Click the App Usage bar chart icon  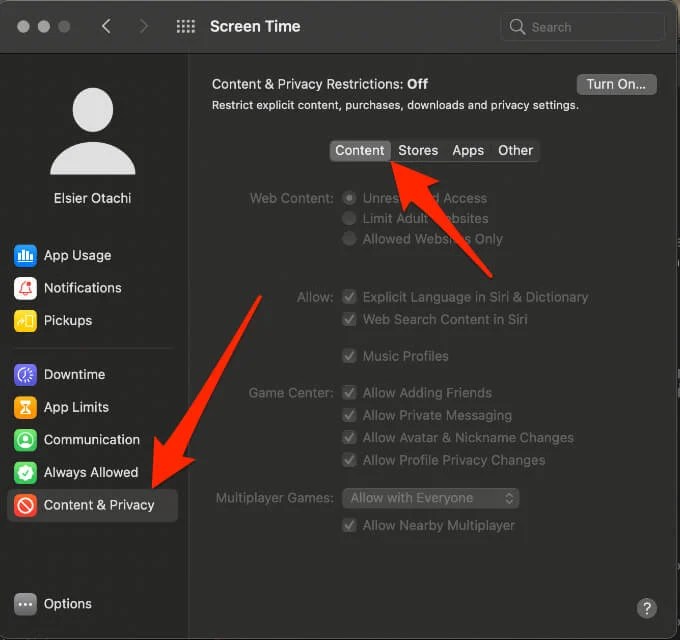click(25, 255)
